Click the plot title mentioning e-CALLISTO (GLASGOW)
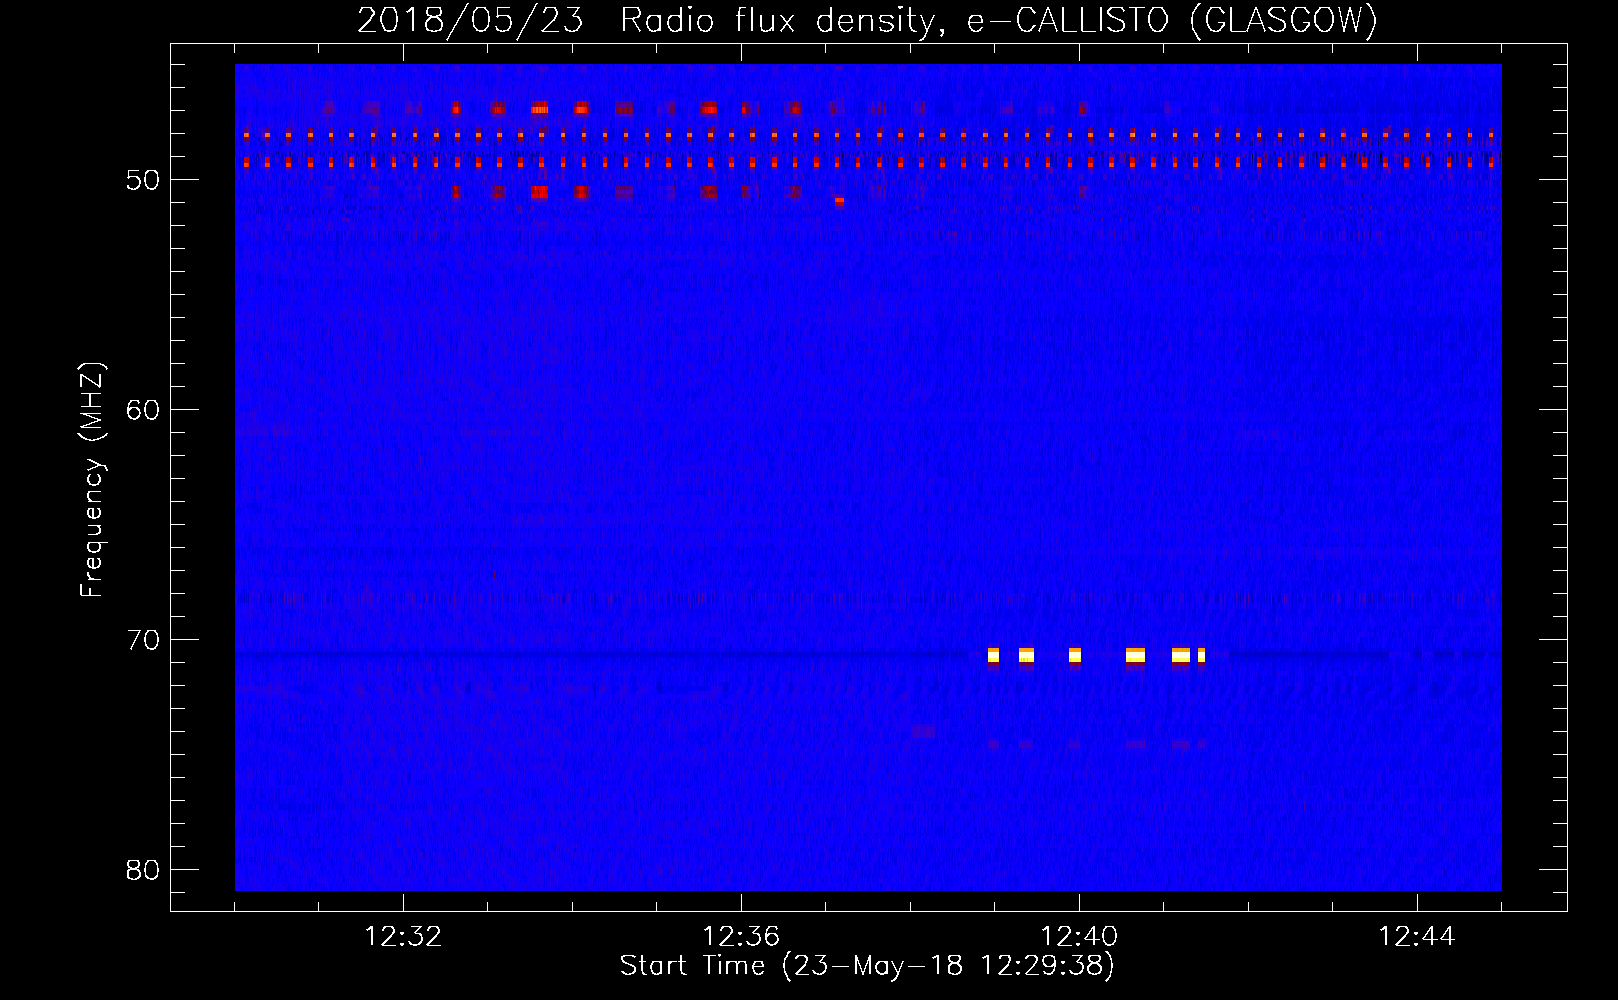 tap(867, 20)
